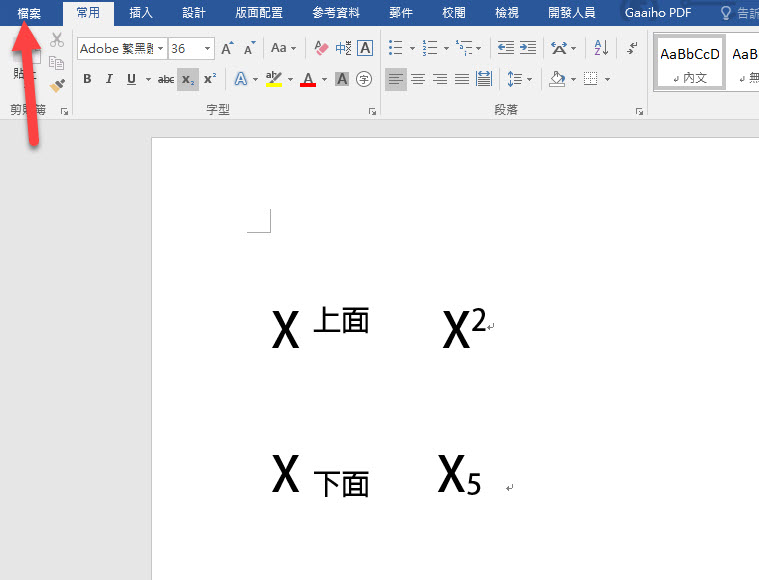Click the Copy icon
This screenshot has width=759, height=580.
(57, 63)
